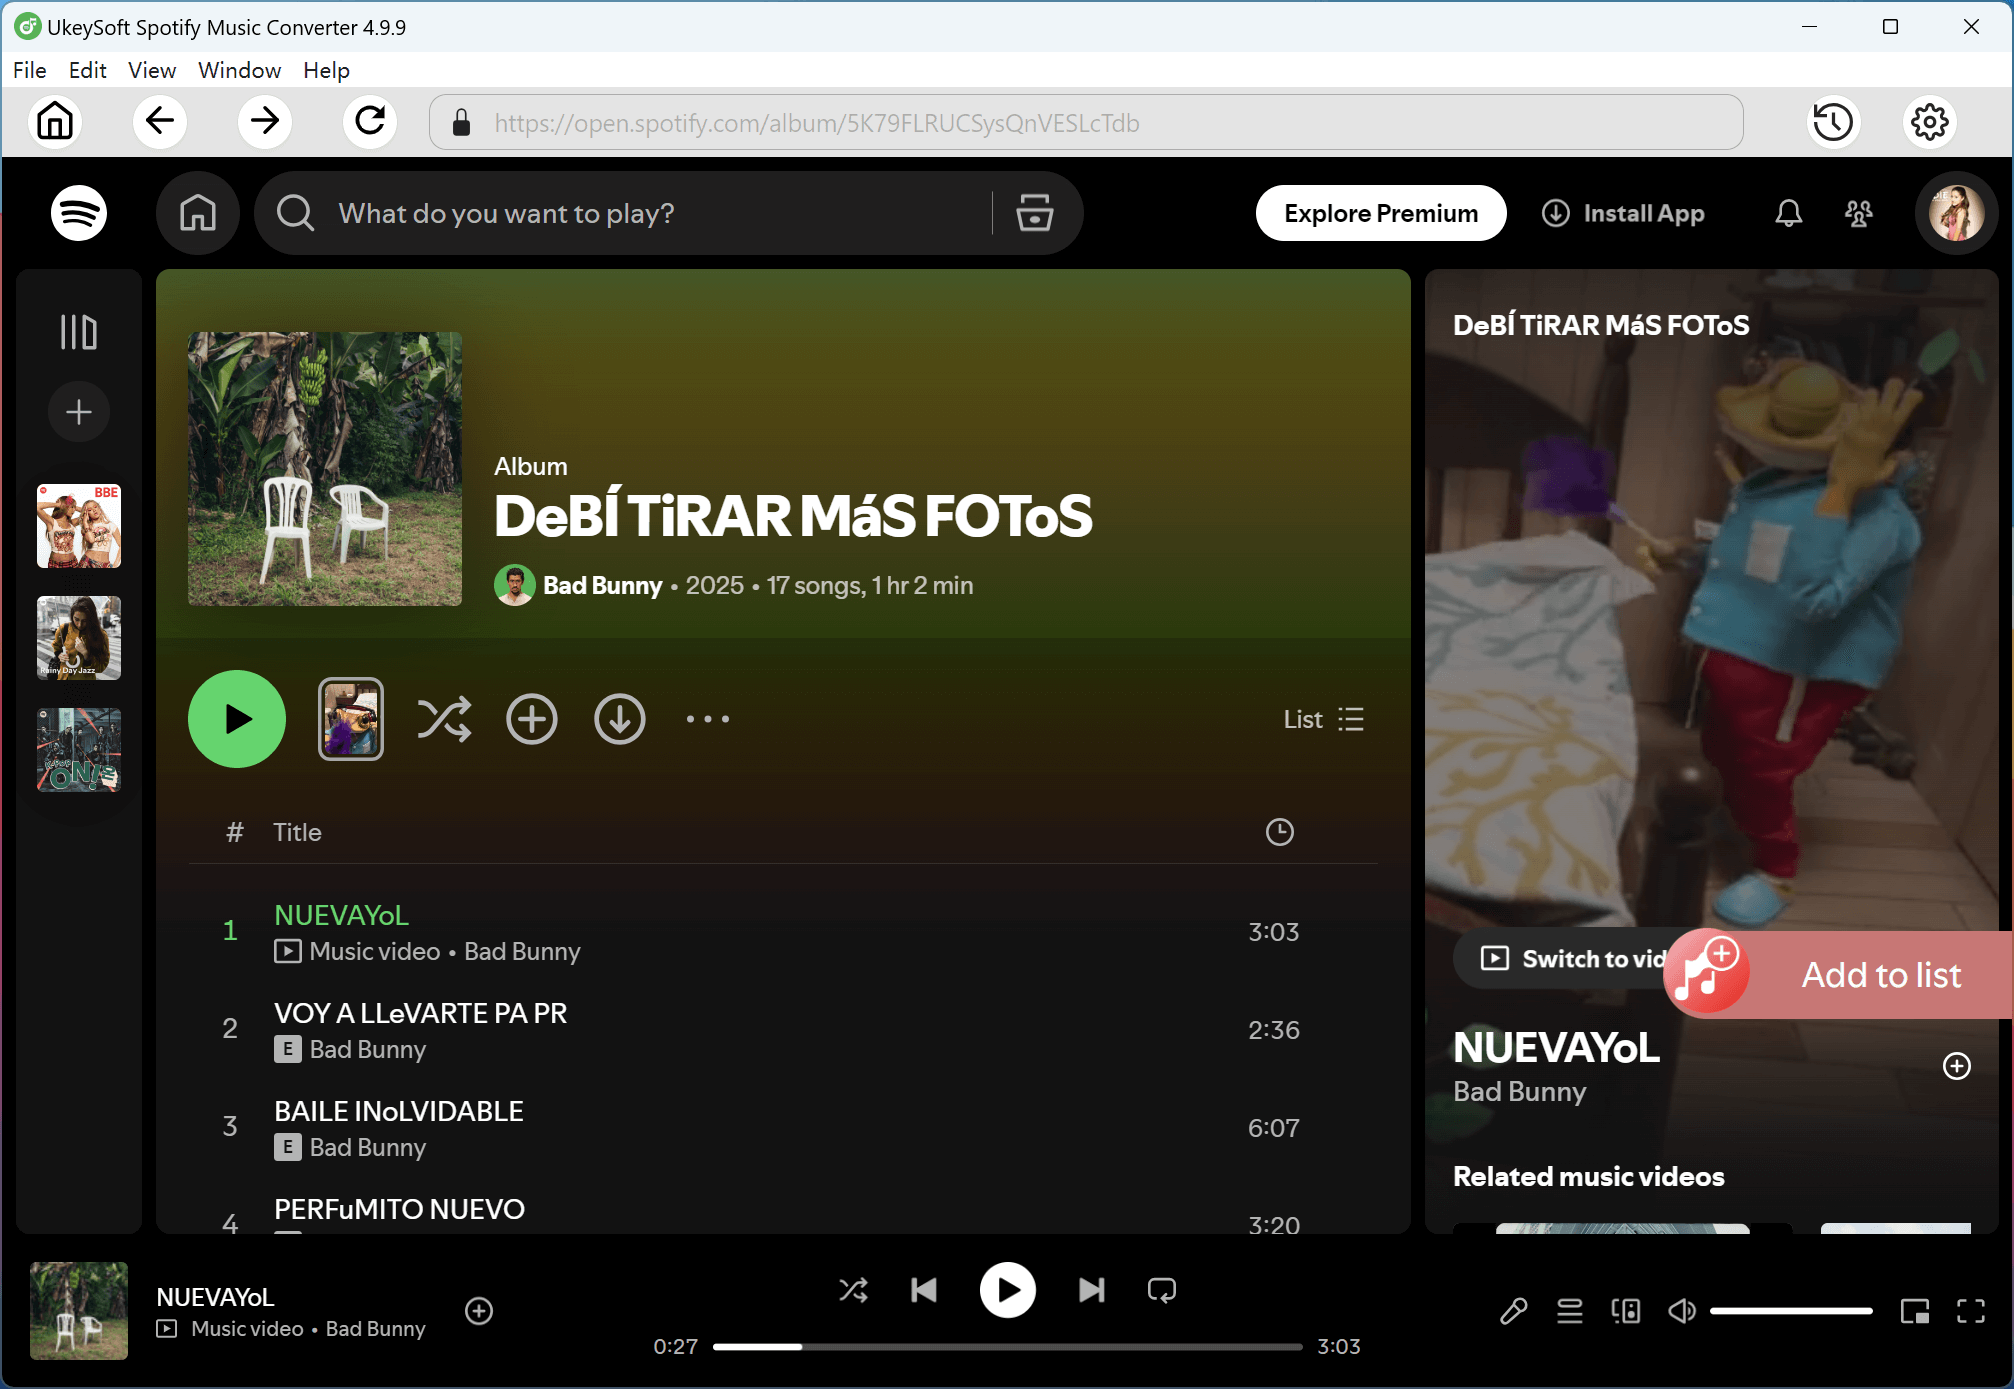Toggle repeat mode in player bar

click(x=1162, y=1290)
